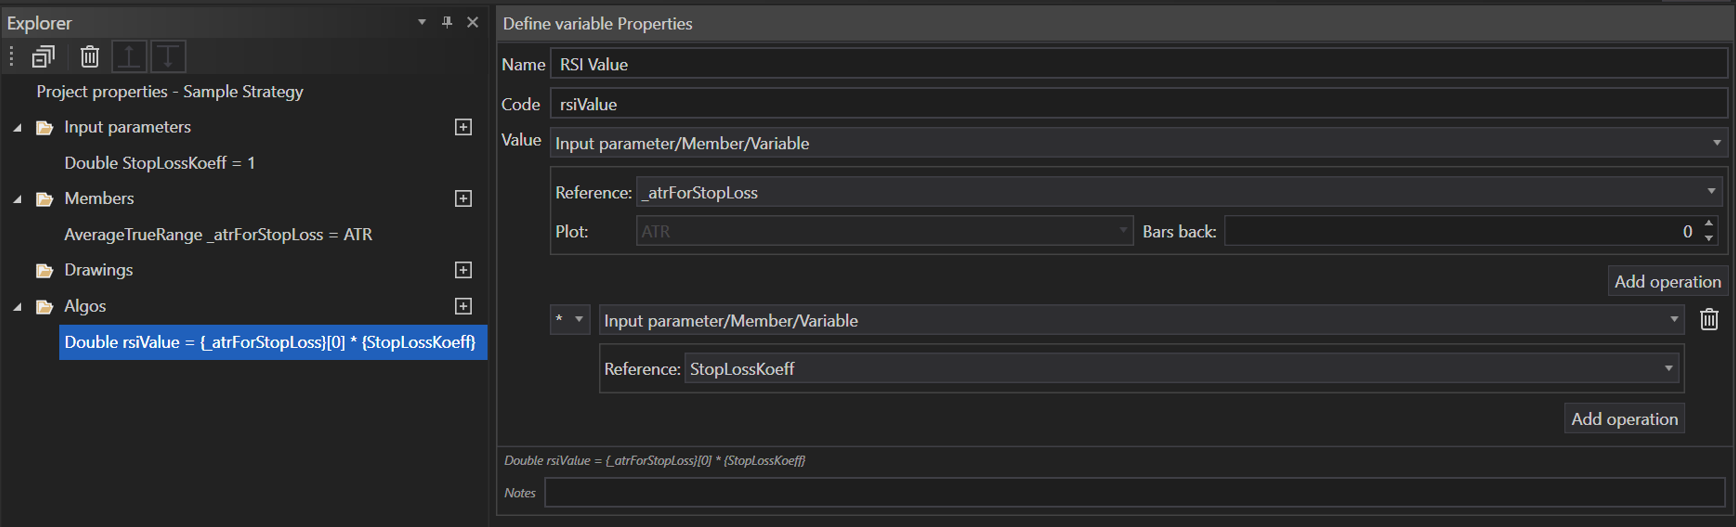Click the trash icon in Explorer toolbar
This screenshot has width=1736, height=527.
tap(90, 57)
